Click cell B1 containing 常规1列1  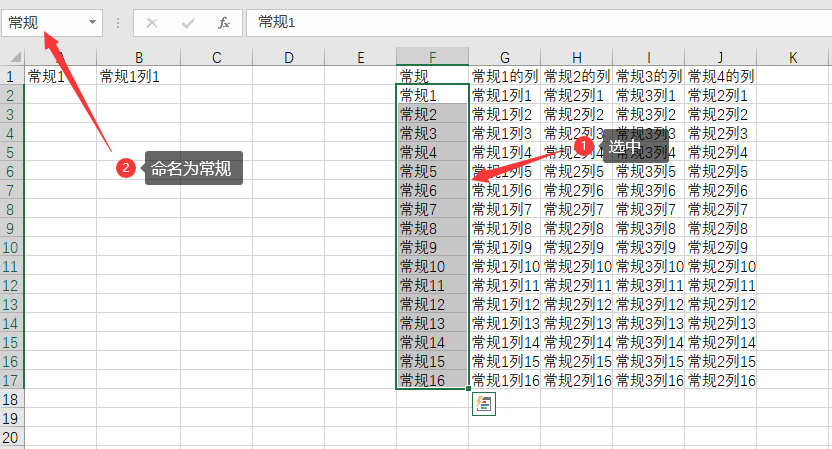(137, 76)
